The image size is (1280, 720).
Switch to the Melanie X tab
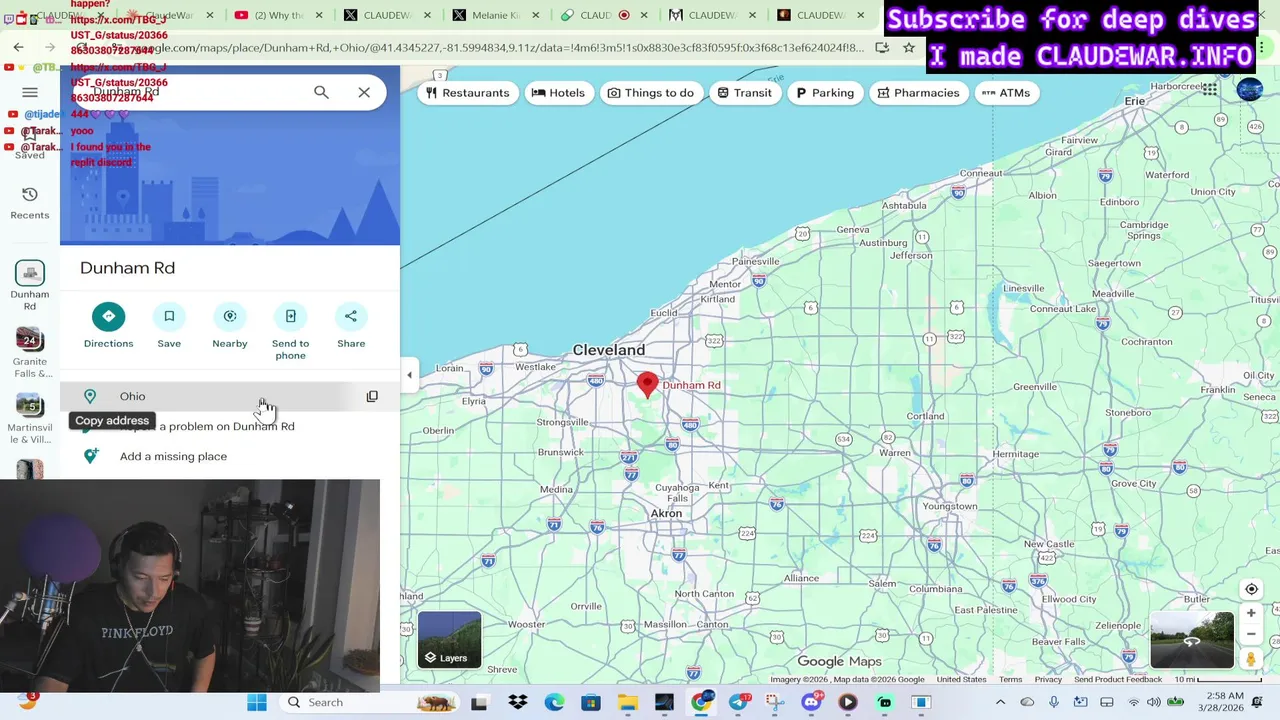[495, 15]
